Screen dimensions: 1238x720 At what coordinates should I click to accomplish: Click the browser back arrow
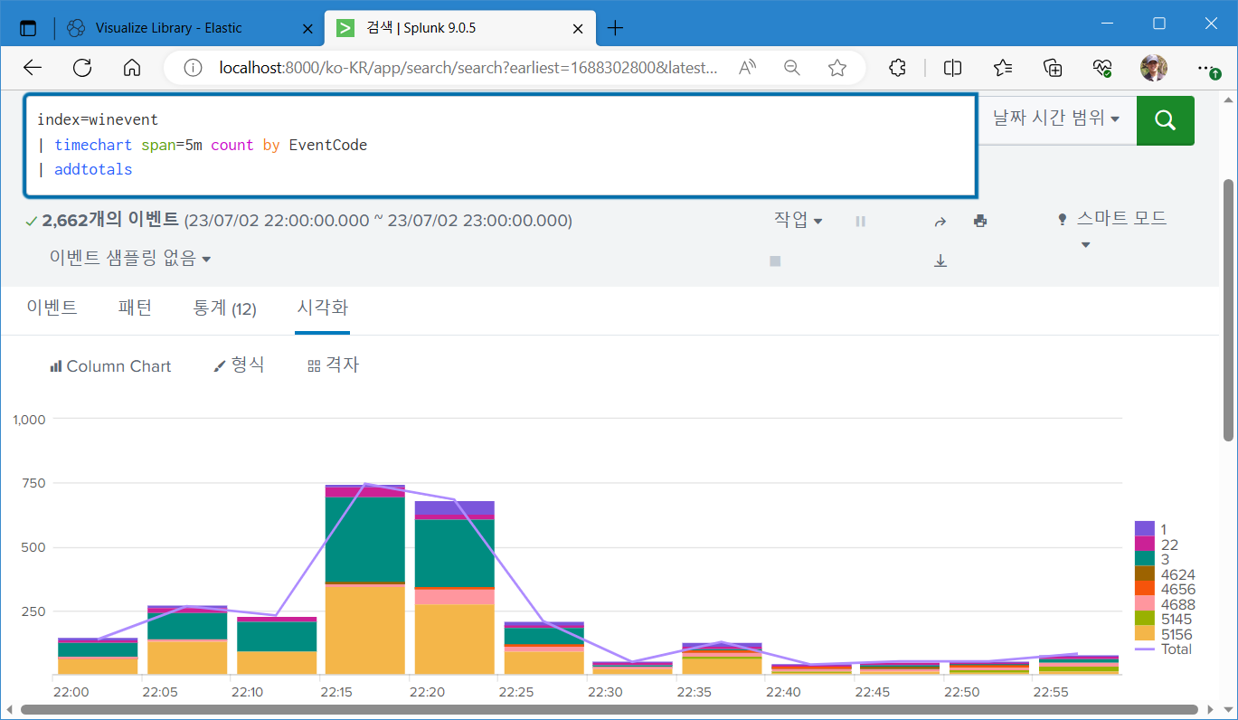(x=33, y=67)
